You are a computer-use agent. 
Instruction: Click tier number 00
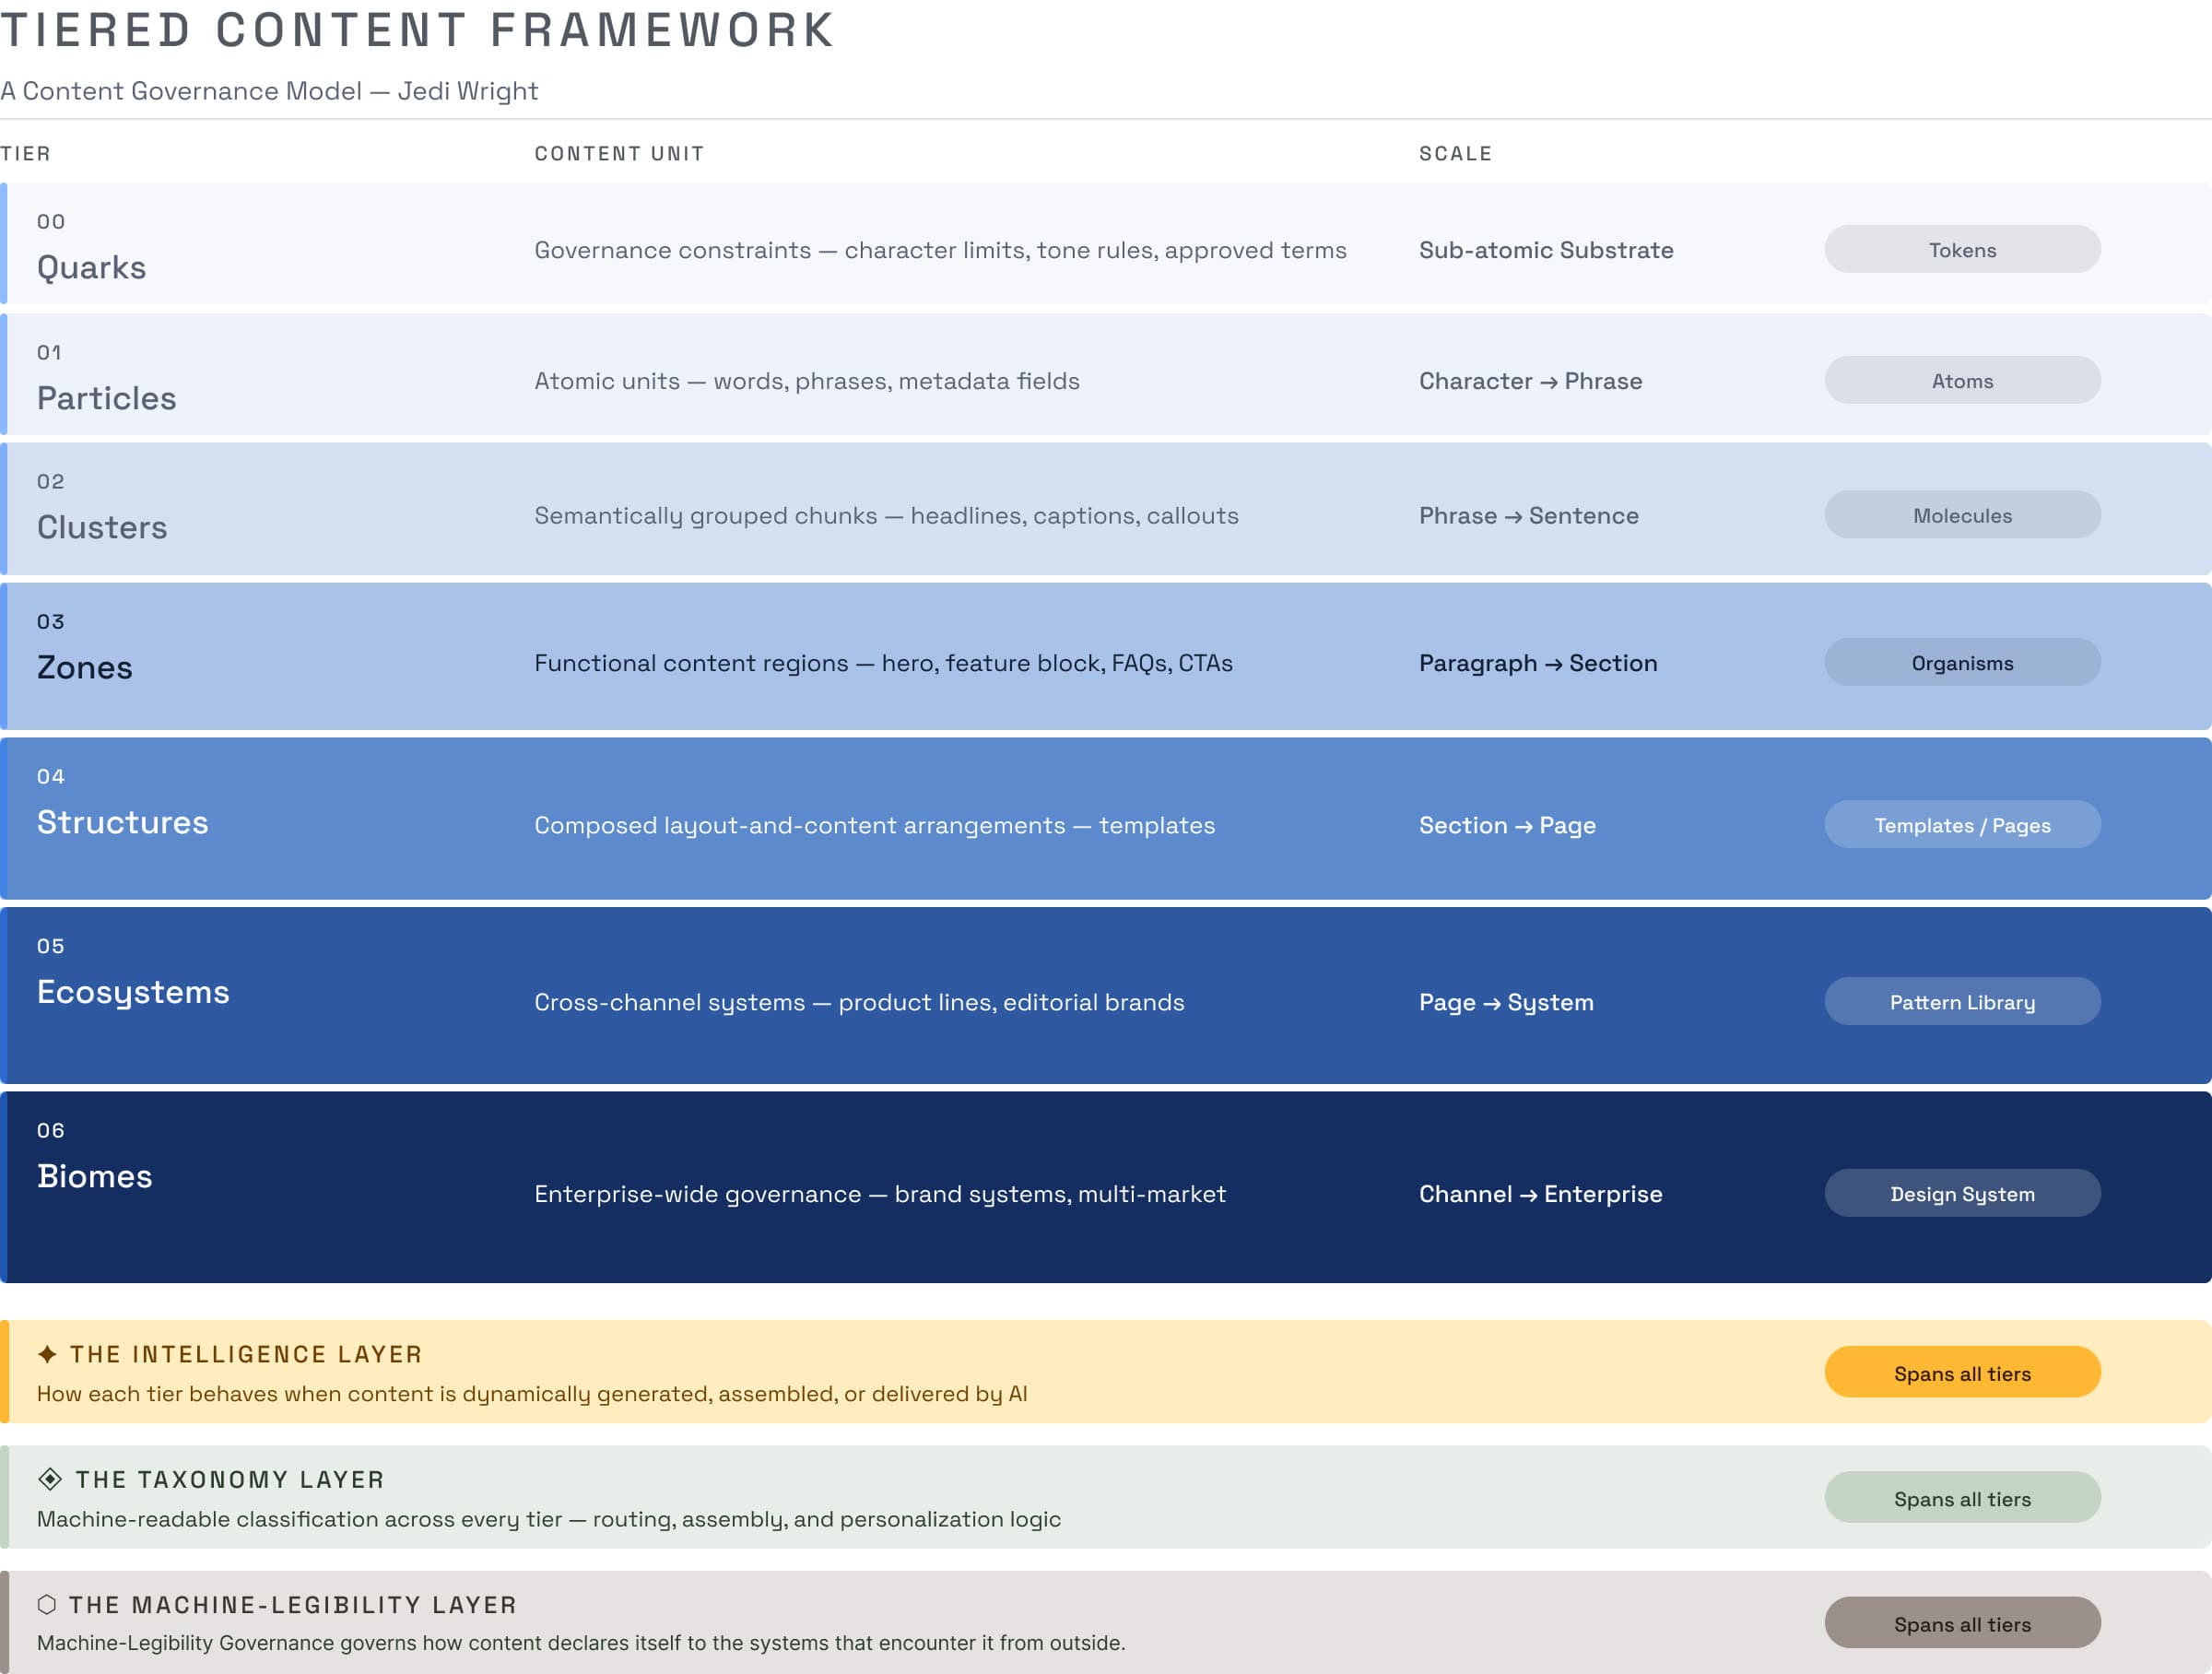(51, 222)
